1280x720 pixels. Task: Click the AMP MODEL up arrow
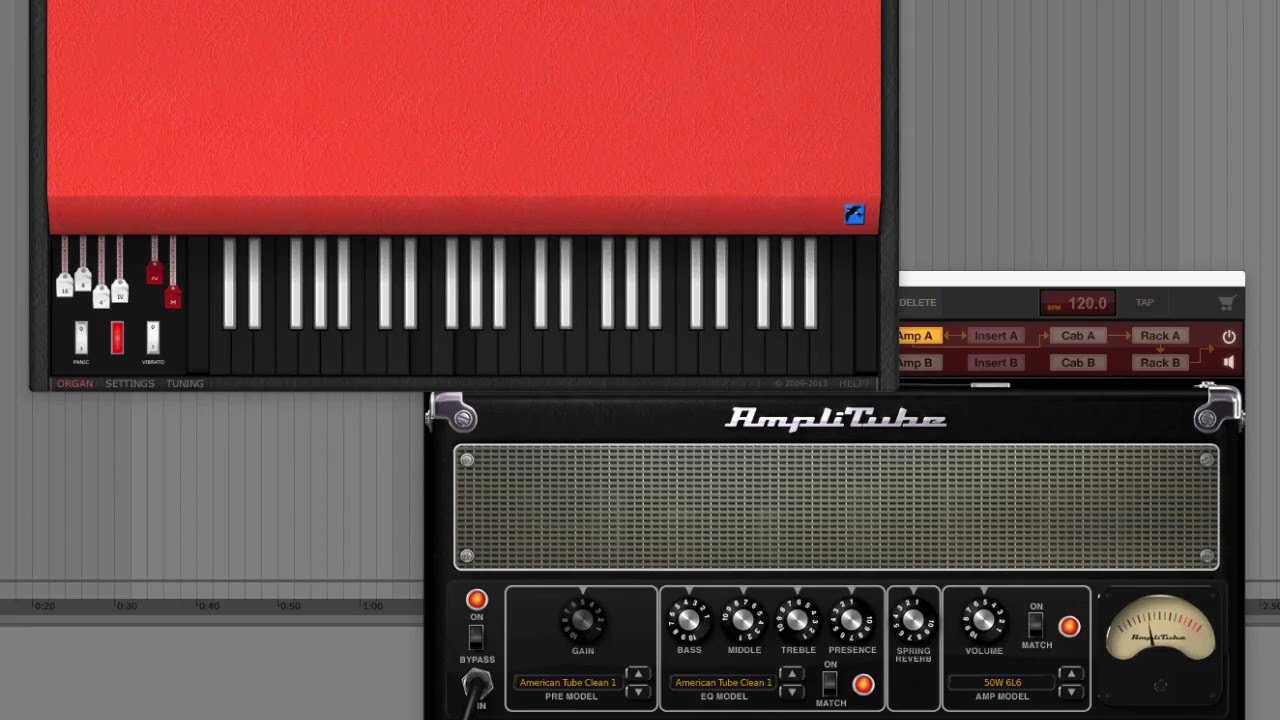click(1071, 674)
